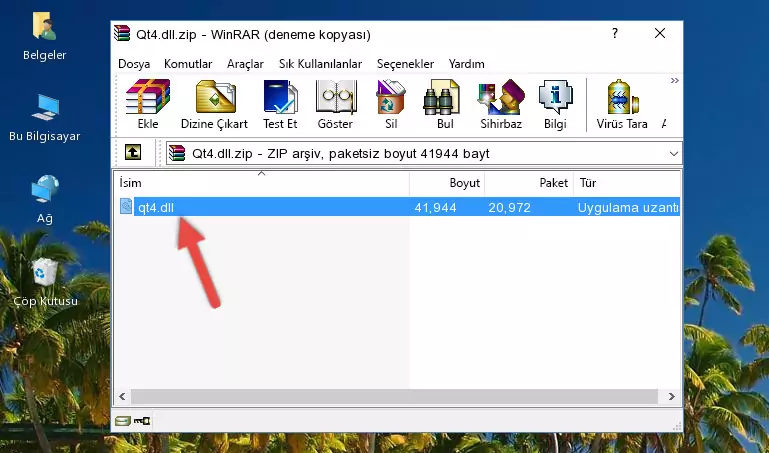Open the Komutlar menu
The width and height of the screenshot is (769, 453).
coord(188,64)
